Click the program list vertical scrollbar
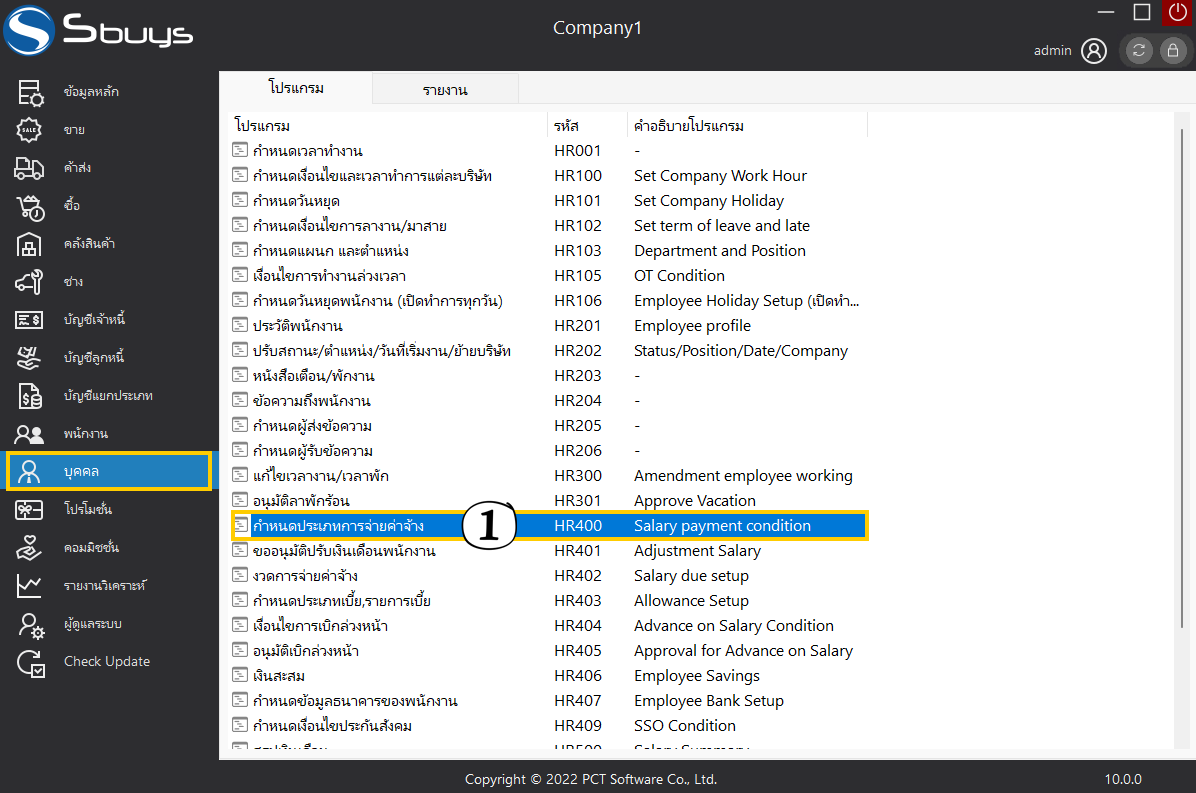The height and width of the screenshot is (793, 1196). (x=1185, y=400)
